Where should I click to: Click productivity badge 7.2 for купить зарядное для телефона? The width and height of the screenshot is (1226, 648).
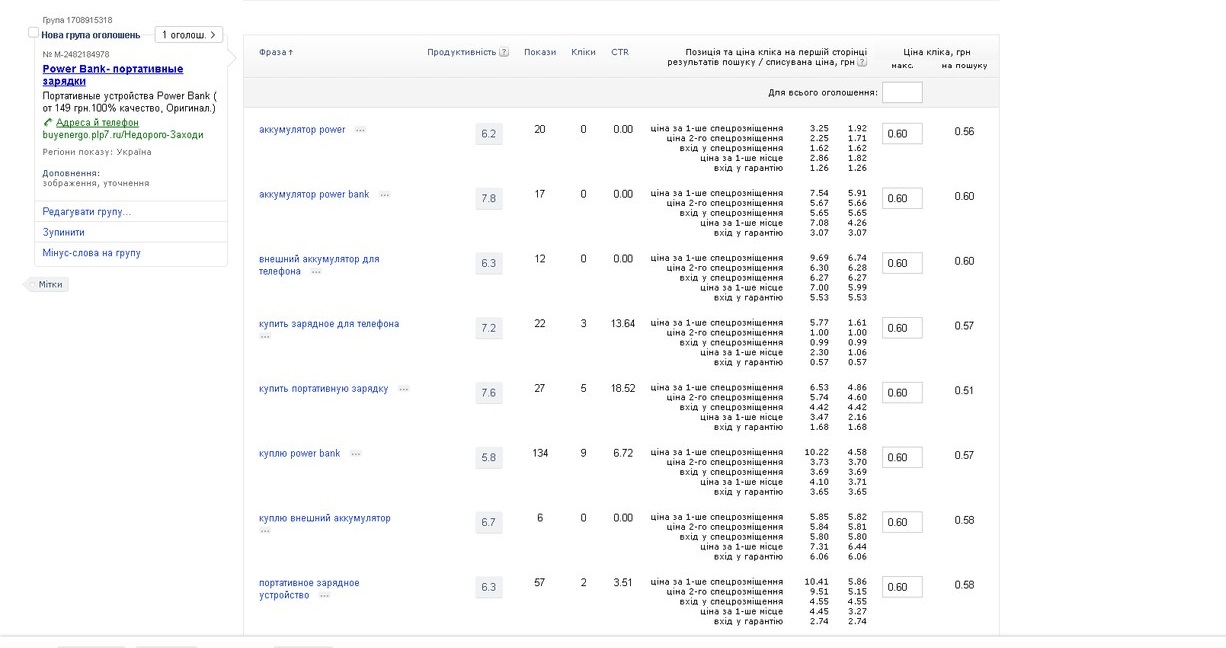tap(488, 328)
